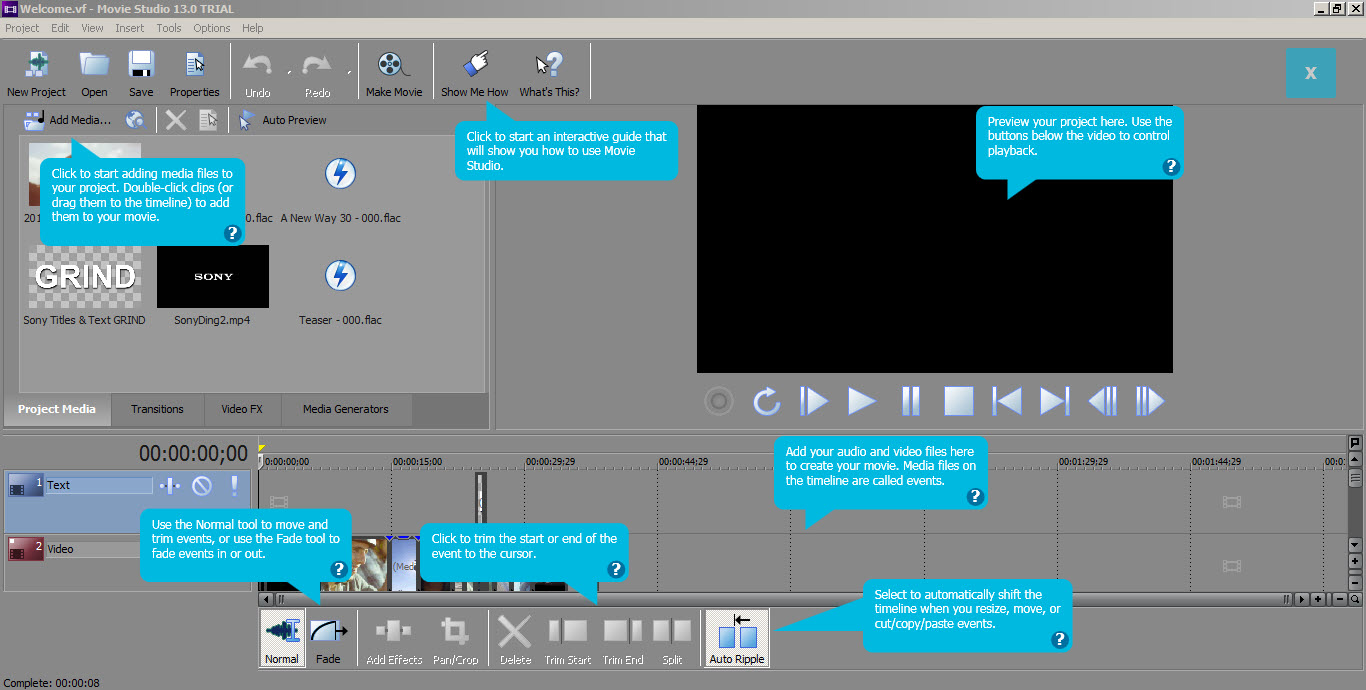This screenshot has width=1366, height=690.
Task: Click the What's This help icon
Action: [549, 72]
